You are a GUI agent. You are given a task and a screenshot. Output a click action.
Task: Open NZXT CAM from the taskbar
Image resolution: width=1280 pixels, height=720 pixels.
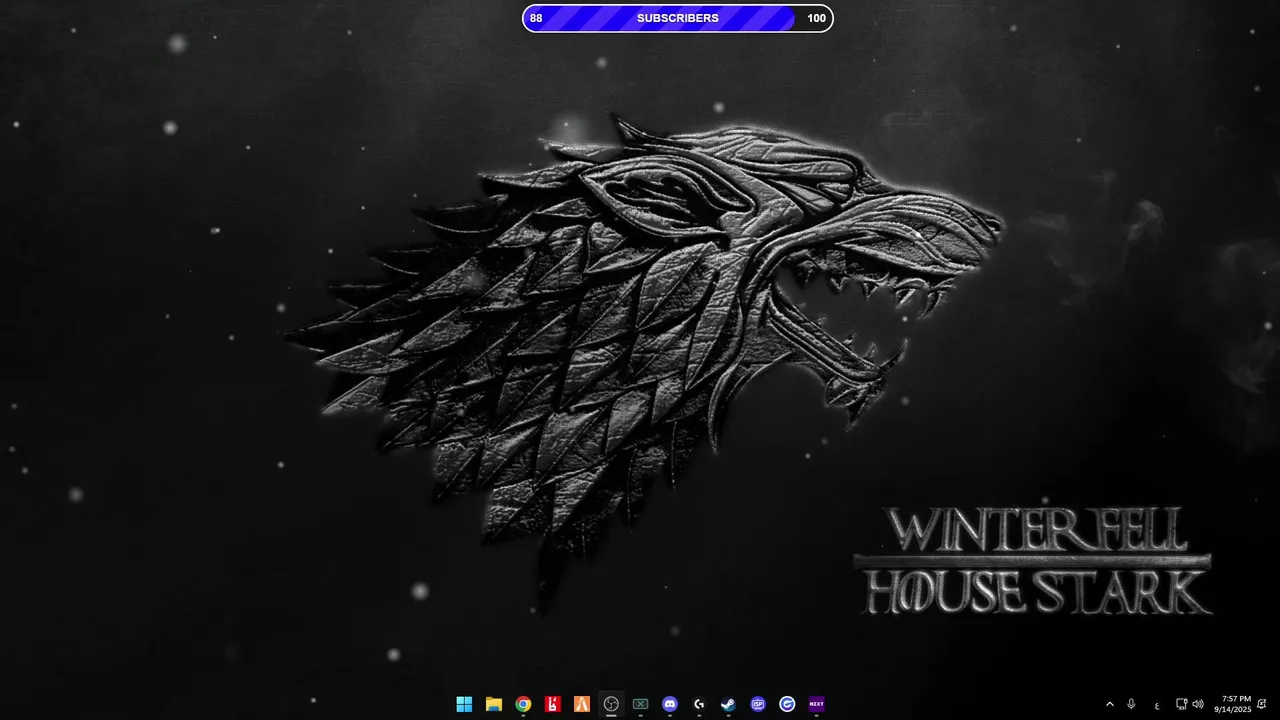tap(817, 704)
